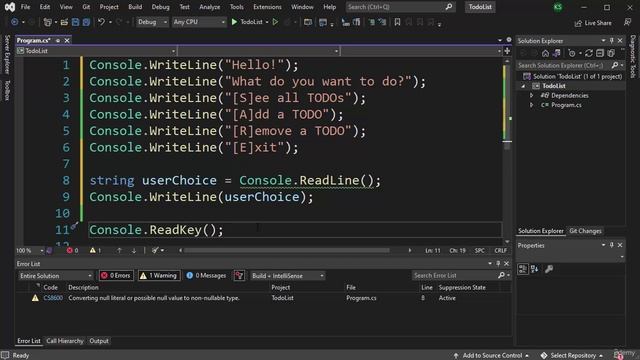Click Select Repository in status bar

point(573,356)
